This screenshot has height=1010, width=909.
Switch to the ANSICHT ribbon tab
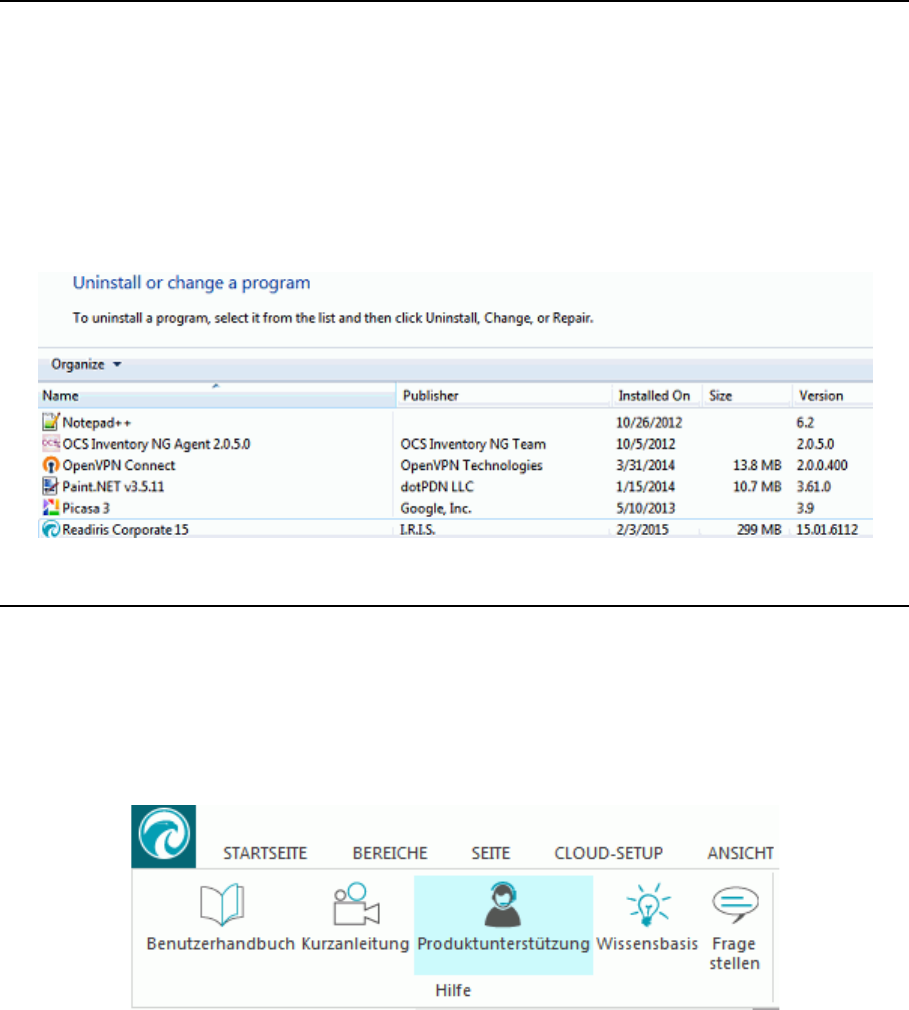(x=741, y=853)
